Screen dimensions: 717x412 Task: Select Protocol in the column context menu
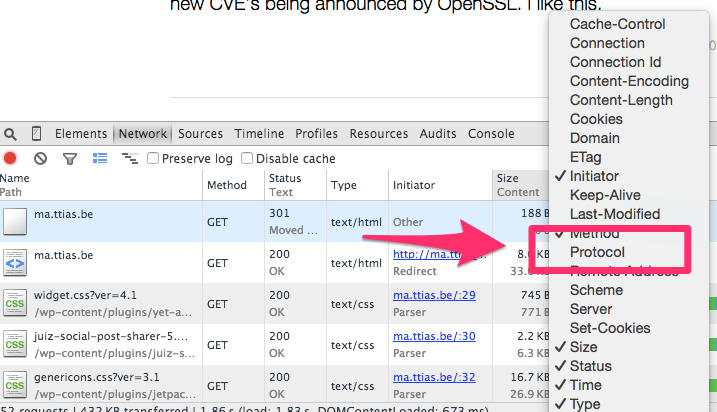597,252
